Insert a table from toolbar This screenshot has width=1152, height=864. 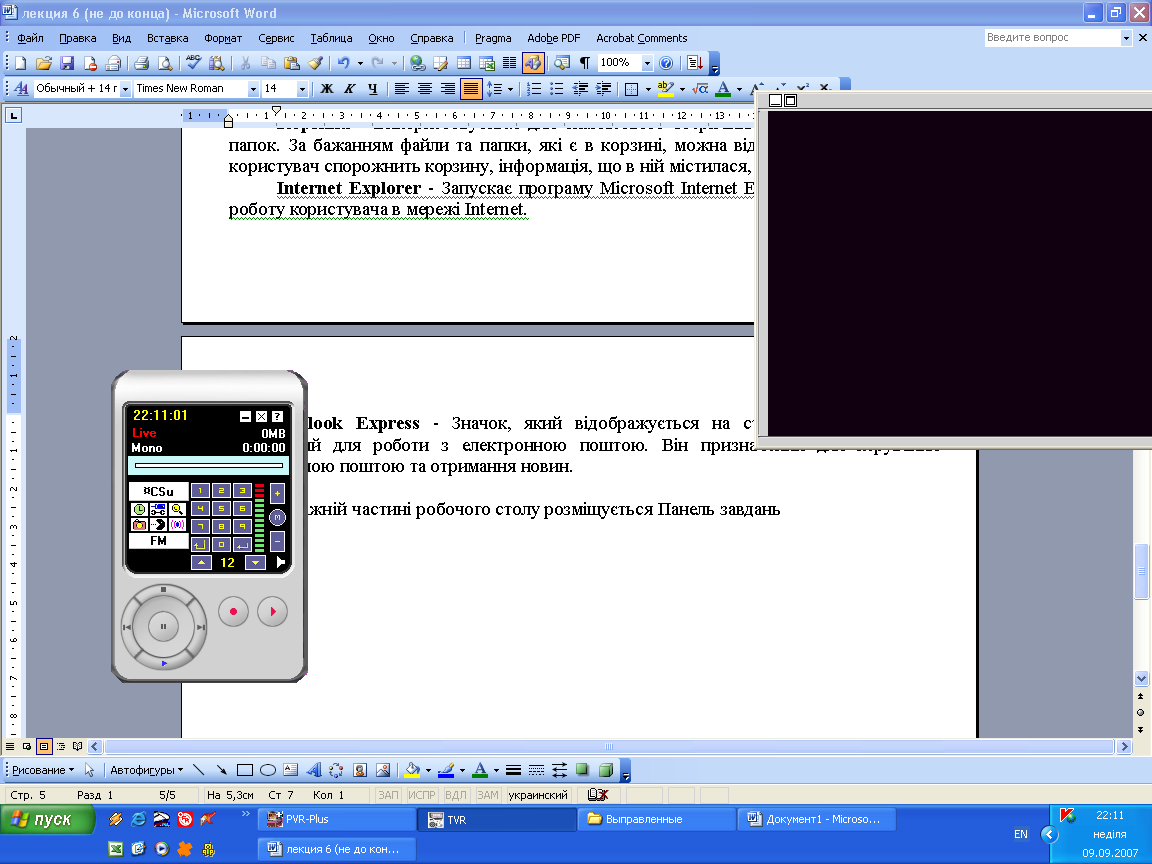point(464,63)
